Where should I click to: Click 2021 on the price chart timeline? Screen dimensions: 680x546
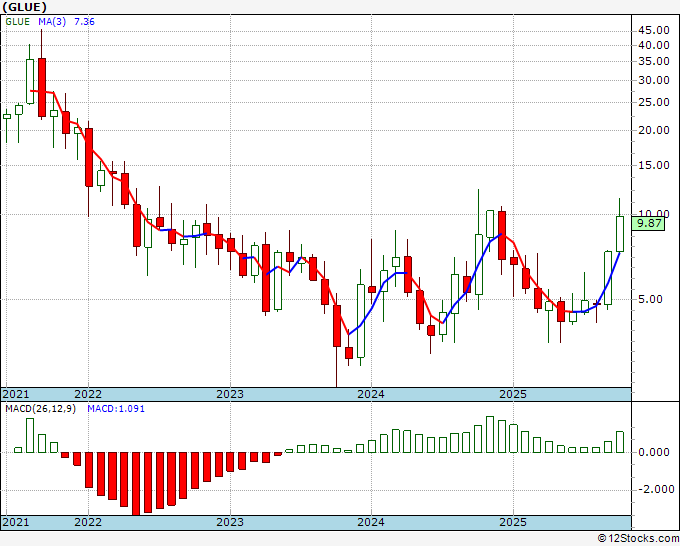(16, 394)
